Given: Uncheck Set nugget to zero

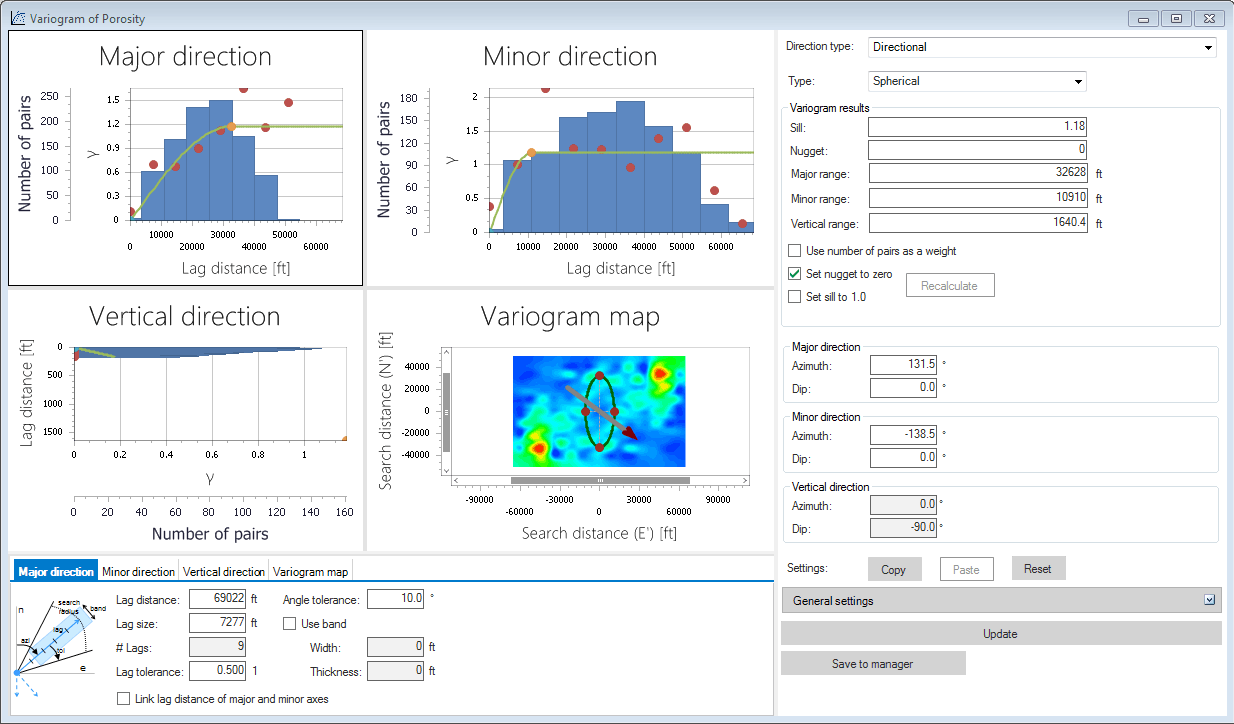Looking at the screenshot, I should tap(795, 274).
